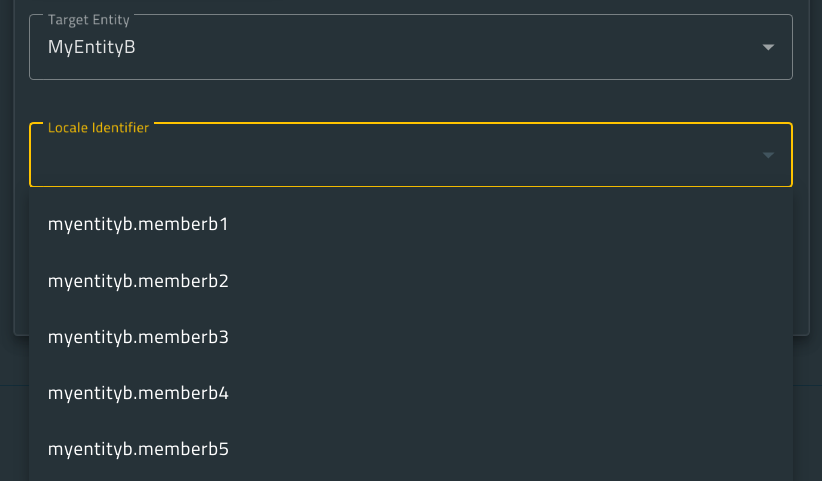Choose myentityb.memberb5 as locale identifier
Viewport: 822px width, 481px height.
pyautogui.click(x=410, y=449)
